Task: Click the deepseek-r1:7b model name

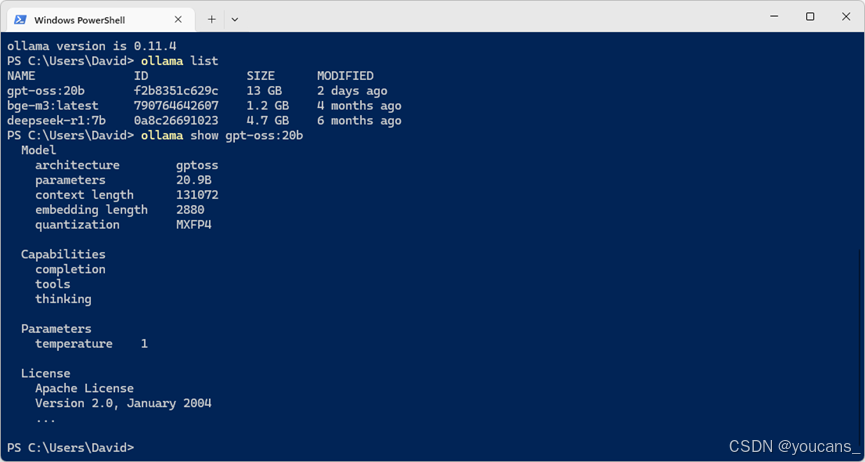Action: pyautogui.click(x=56, y=120)
